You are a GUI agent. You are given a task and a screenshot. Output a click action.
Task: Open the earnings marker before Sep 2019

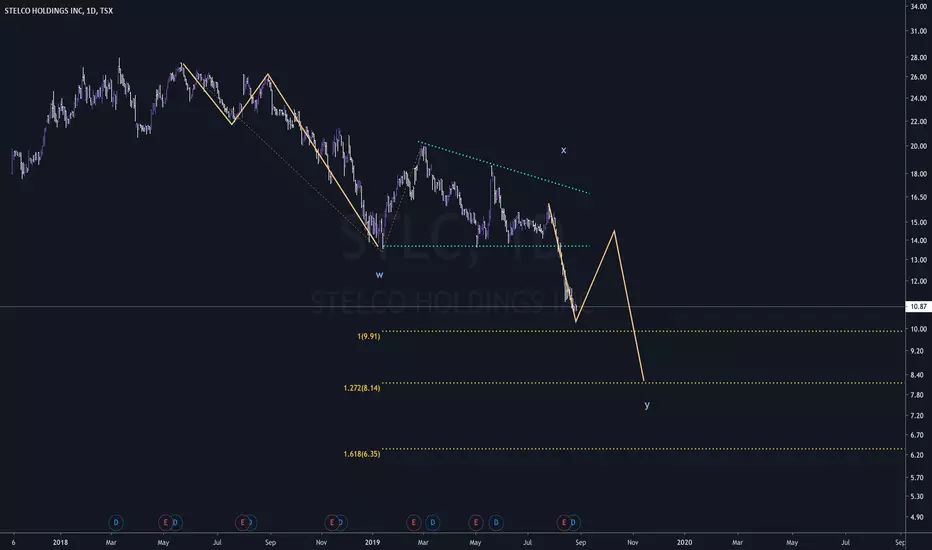(x=563, y=523)
